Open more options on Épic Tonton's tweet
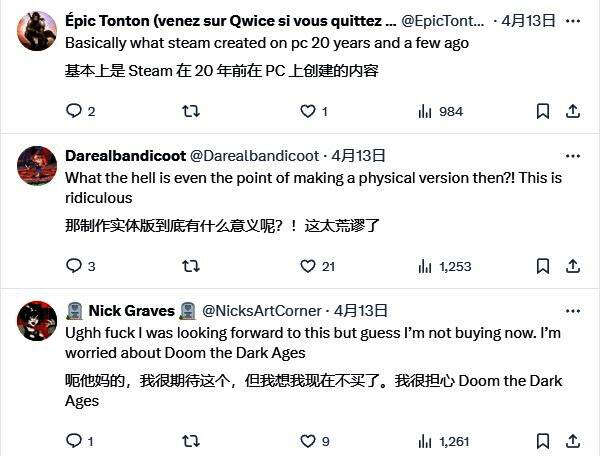This screenshot has width=603, height=456. [573, 20]
